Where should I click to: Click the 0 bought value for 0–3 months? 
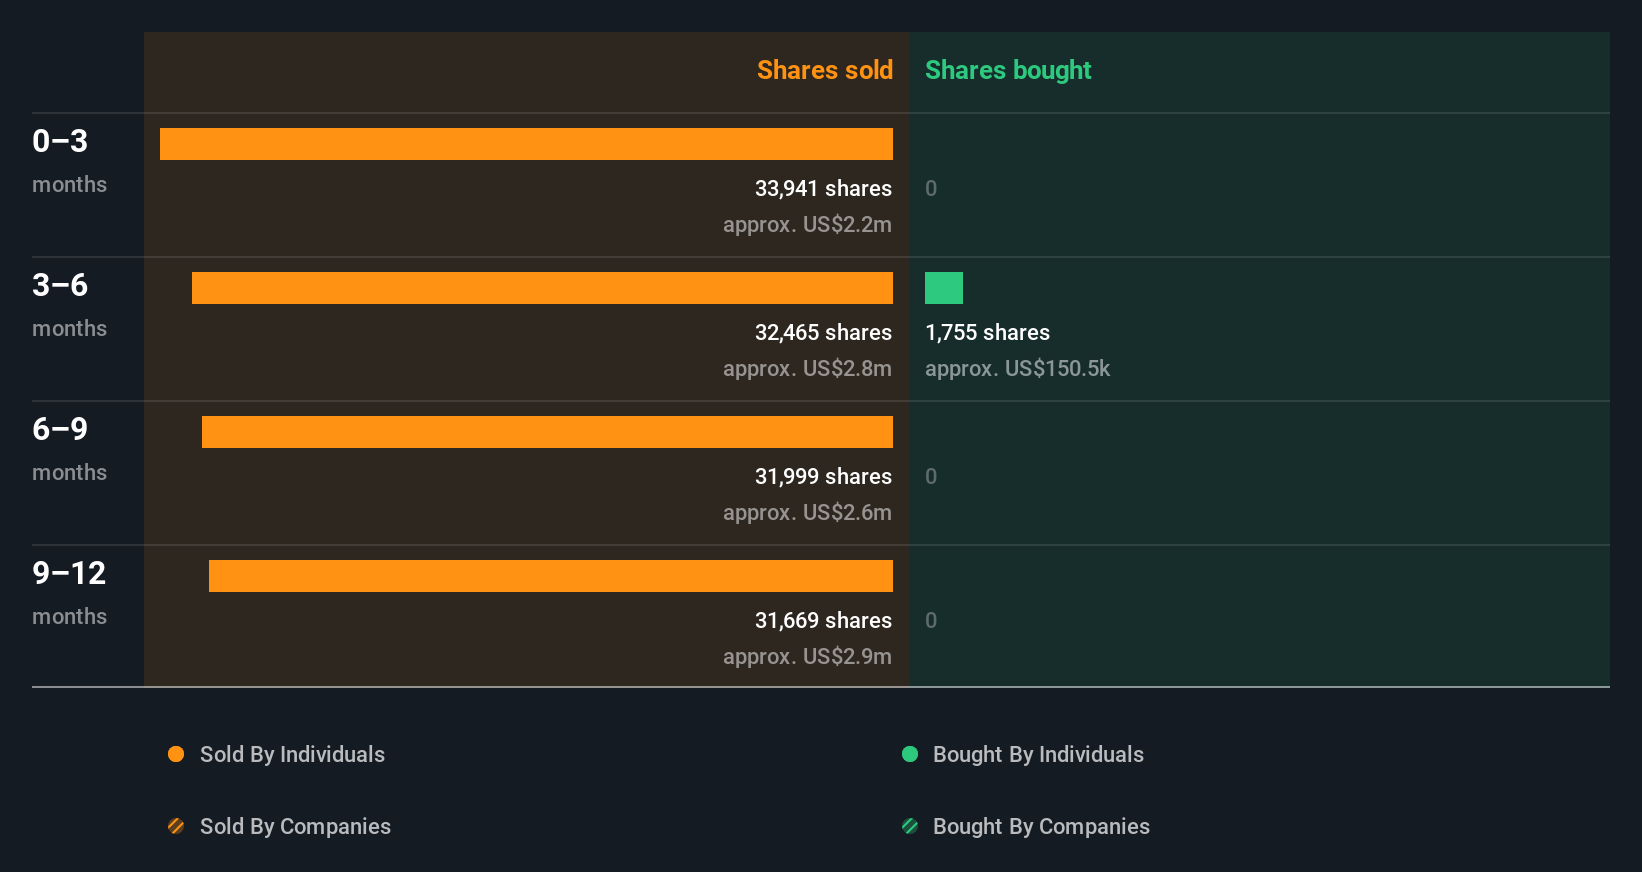[931, 188]
